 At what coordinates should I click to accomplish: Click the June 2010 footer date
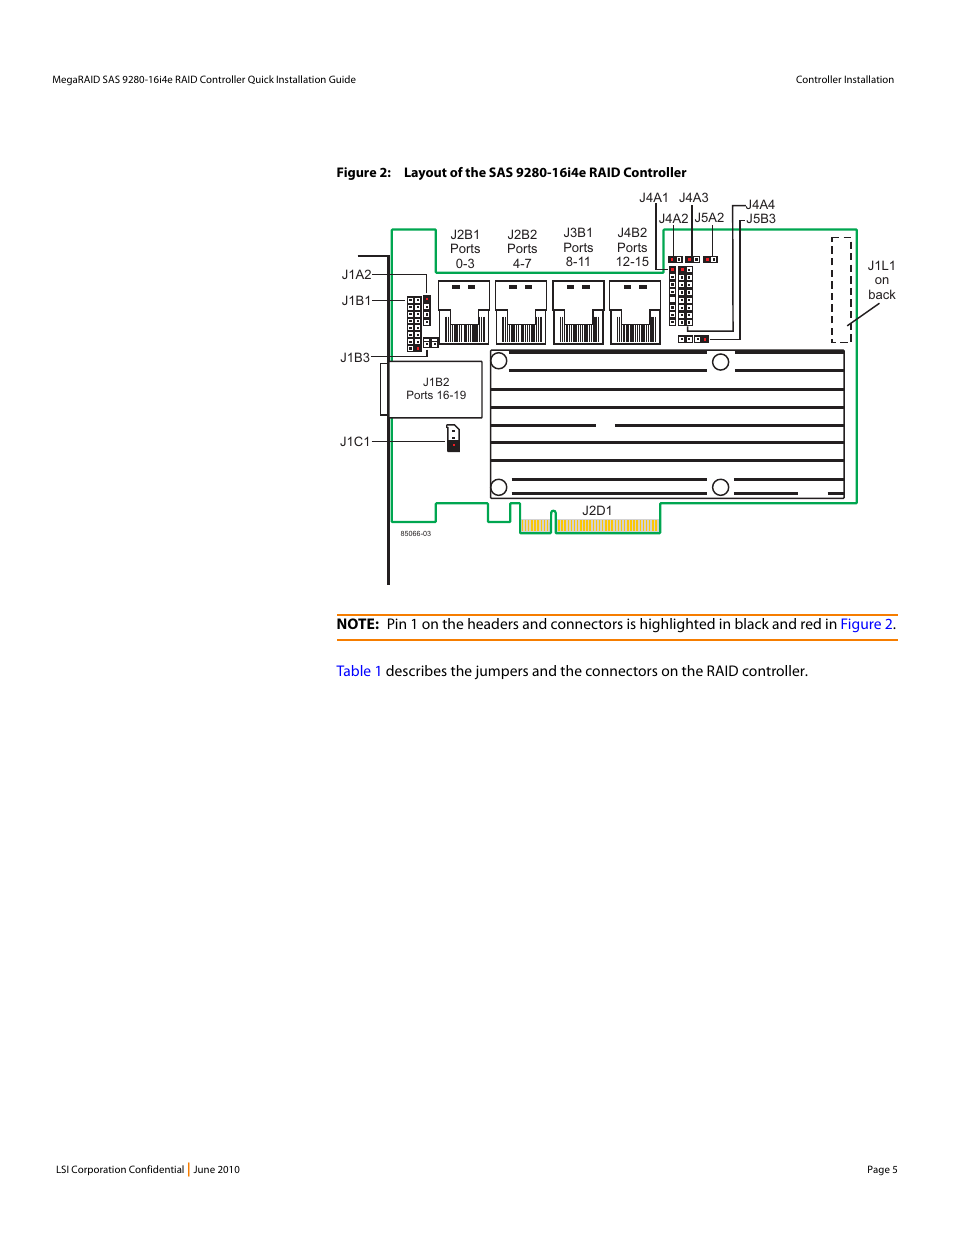217,1169
